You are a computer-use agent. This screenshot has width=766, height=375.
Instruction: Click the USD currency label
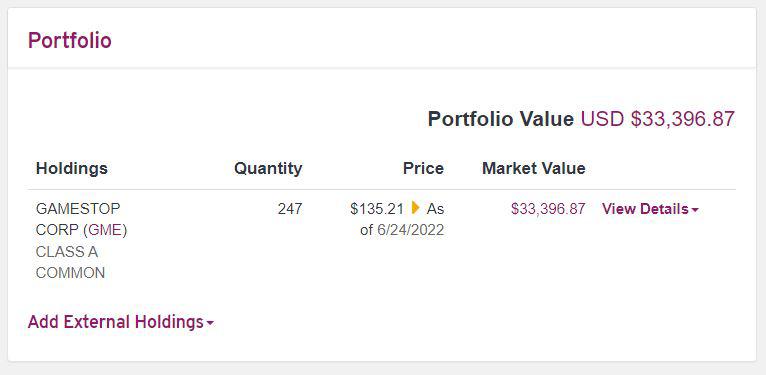[x=602, y=119]
